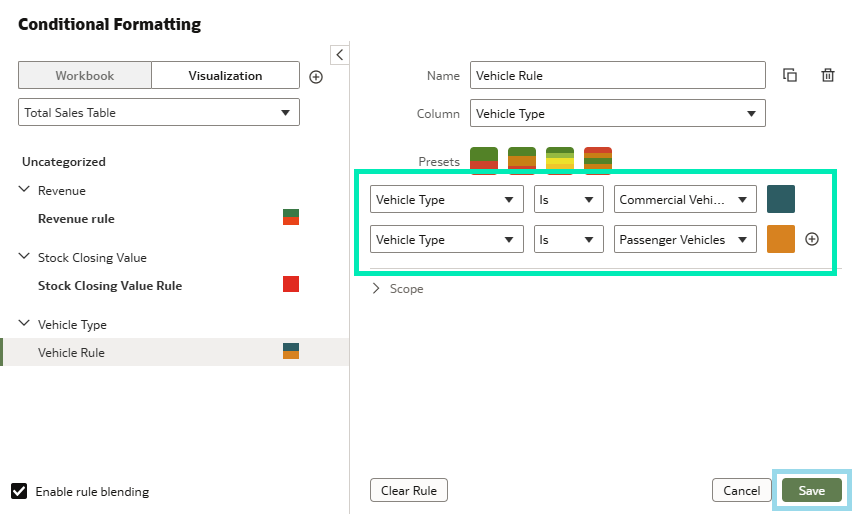The width and height of the screenshot is (853, 514).
Task: Select the Visualization tab
Action: point(225,76)
